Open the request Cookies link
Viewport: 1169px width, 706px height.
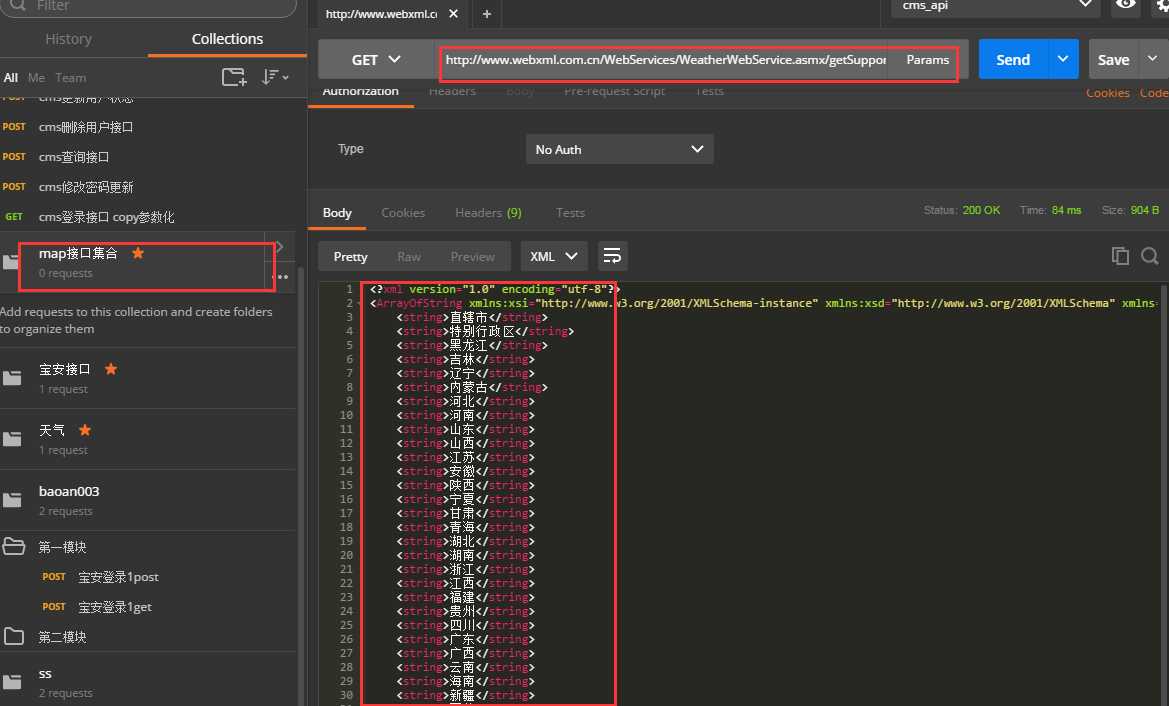tap(1108, 93)
